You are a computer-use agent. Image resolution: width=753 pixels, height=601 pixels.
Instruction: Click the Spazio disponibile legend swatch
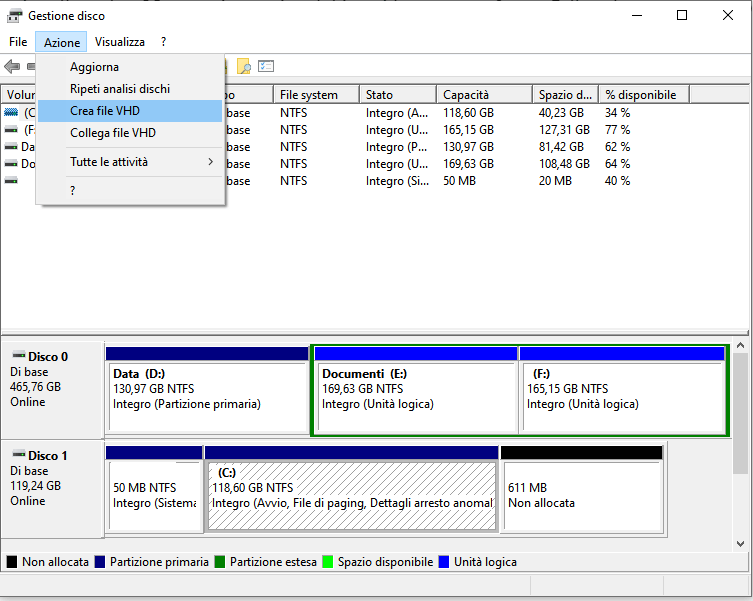pyautogui.click(x=328, y=562)
